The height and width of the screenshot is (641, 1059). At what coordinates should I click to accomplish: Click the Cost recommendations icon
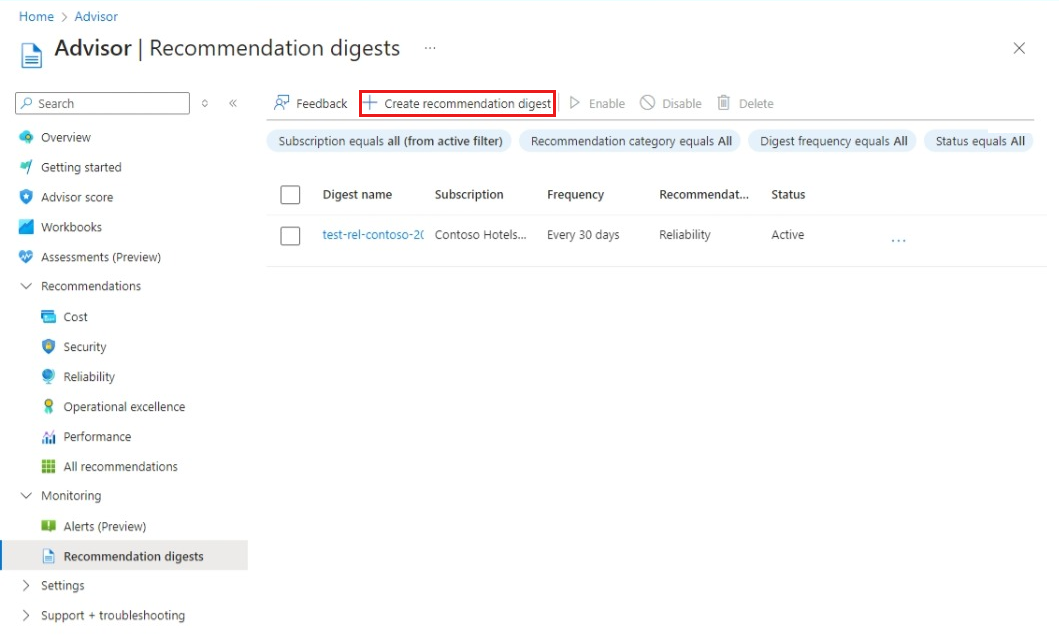(49, 317)
